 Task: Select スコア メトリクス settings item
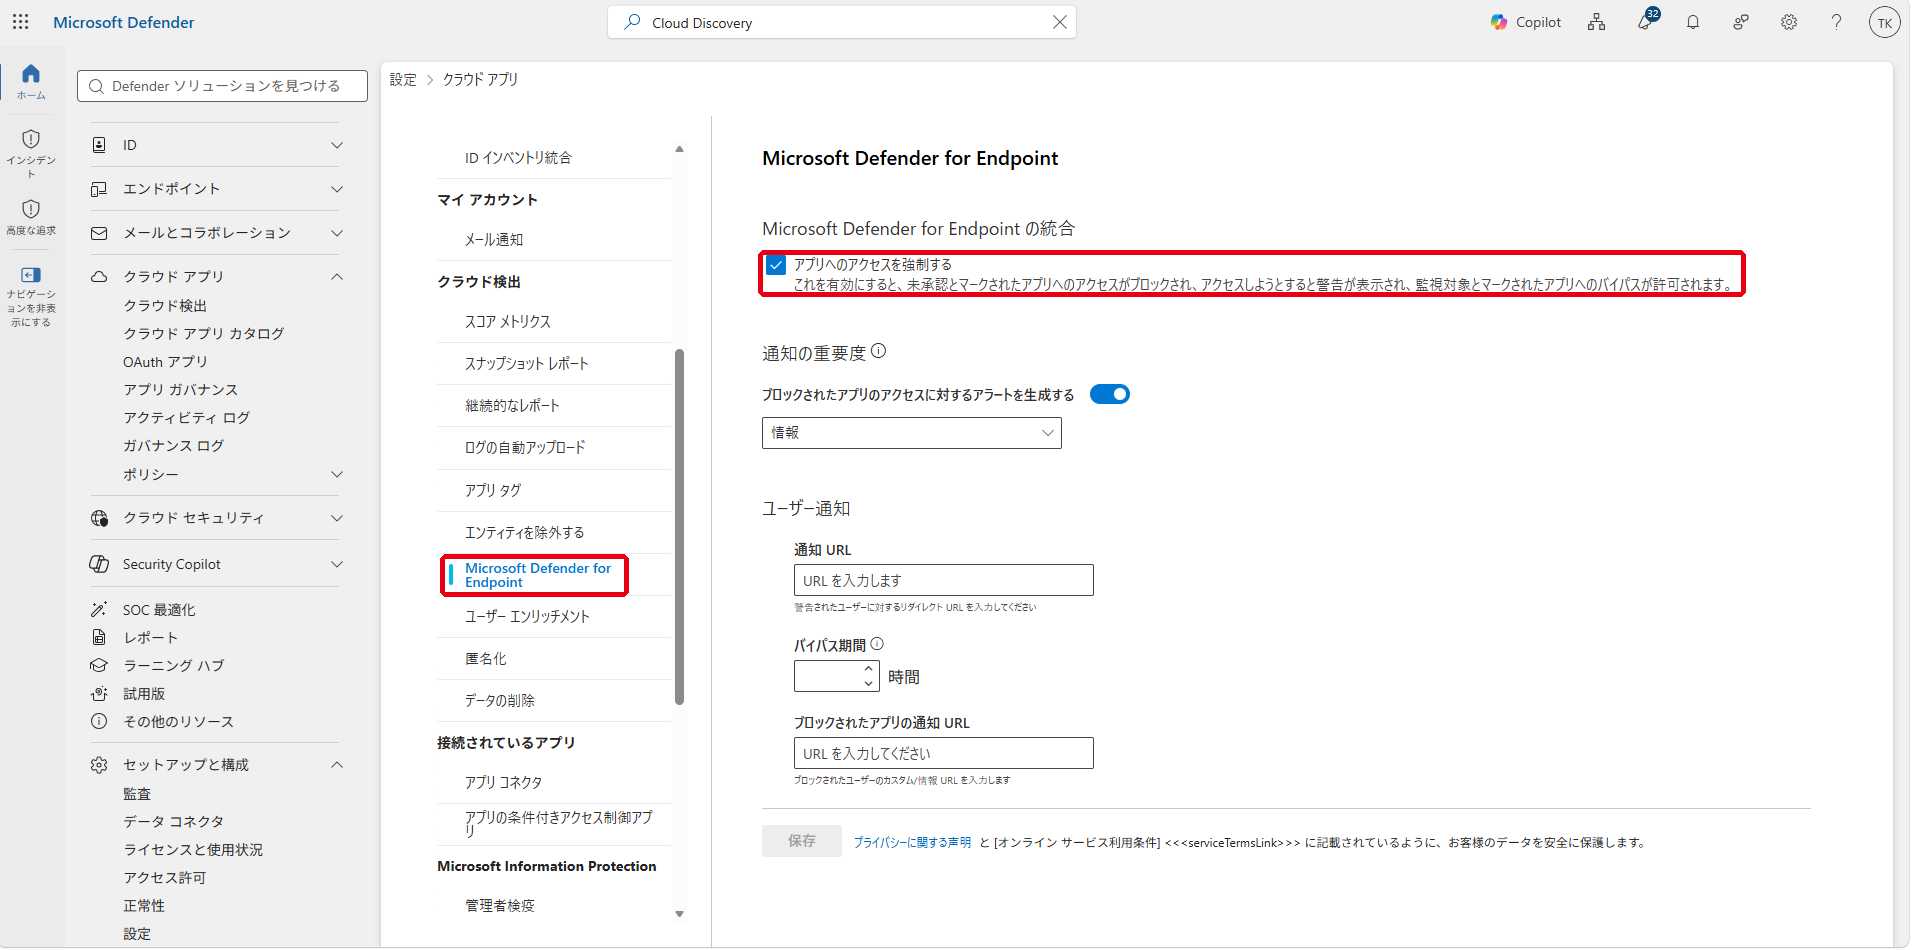[508, 322]
